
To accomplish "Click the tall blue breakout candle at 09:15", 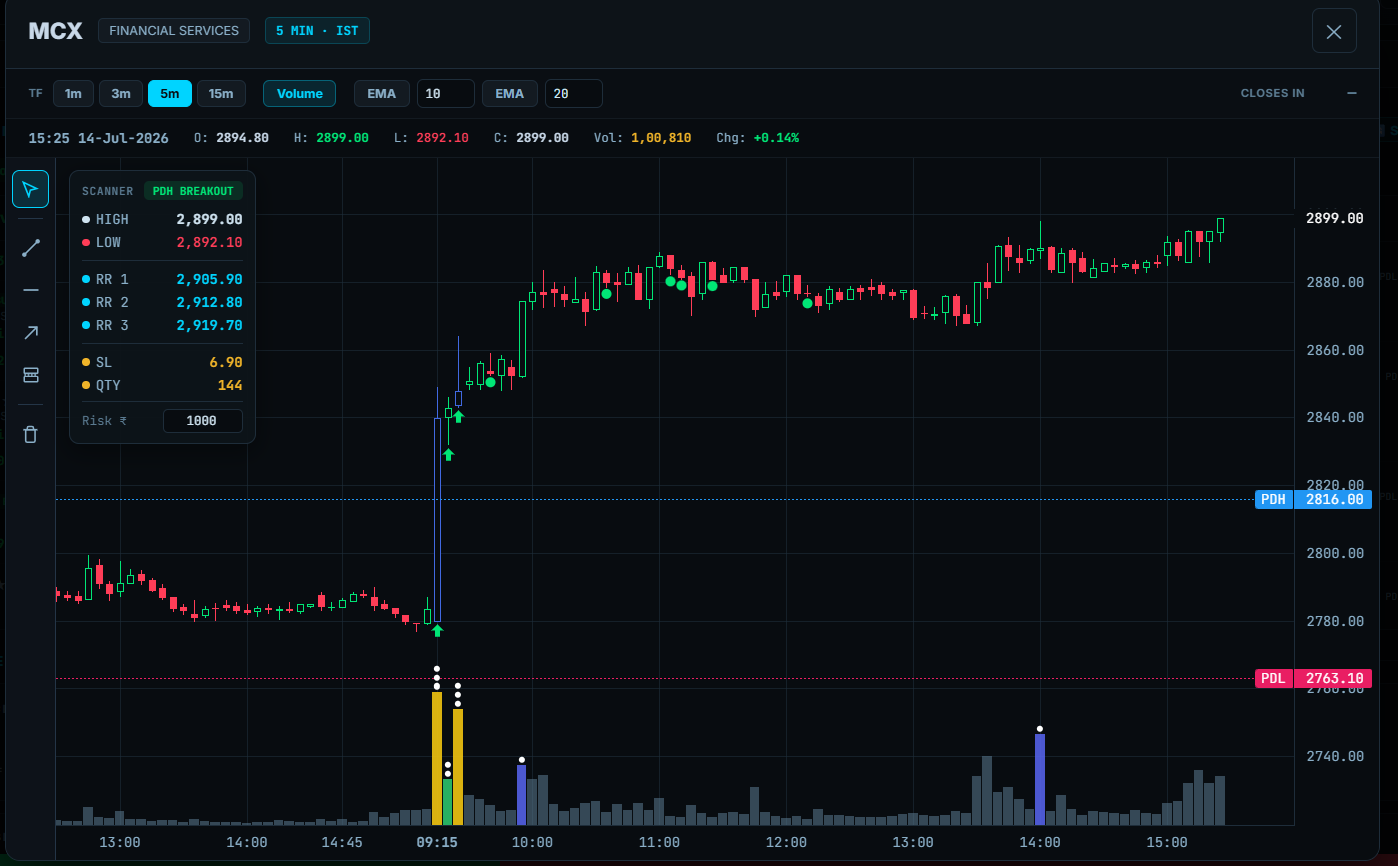I will pyautogui.click(x=437, y=520).
